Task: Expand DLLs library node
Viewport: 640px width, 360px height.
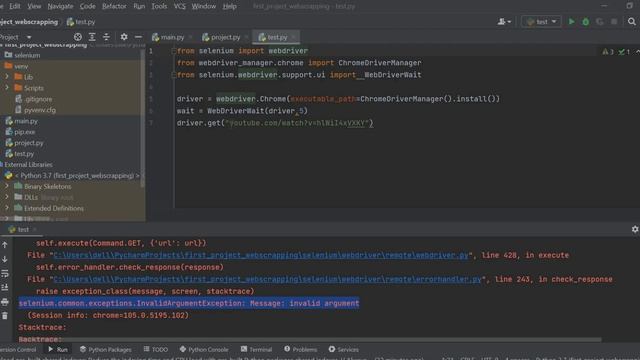Action: (7, 197)
